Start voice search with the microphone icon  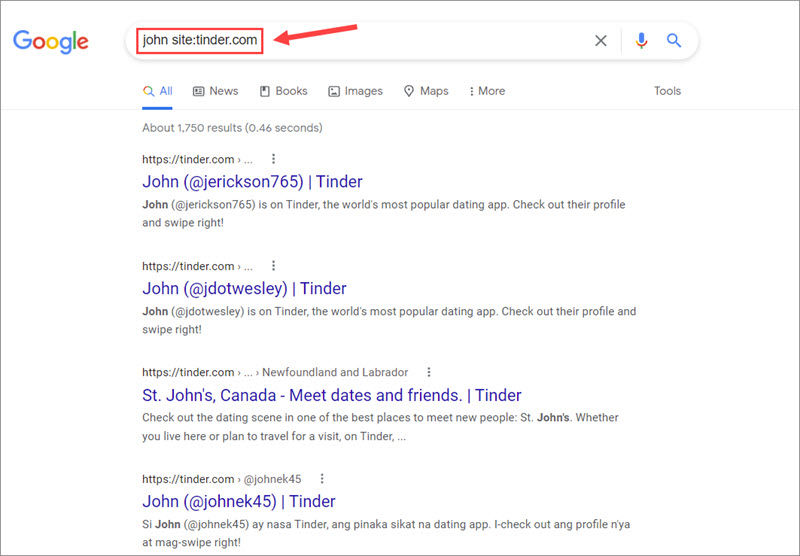pyautogui.click(x=642, y=40)
